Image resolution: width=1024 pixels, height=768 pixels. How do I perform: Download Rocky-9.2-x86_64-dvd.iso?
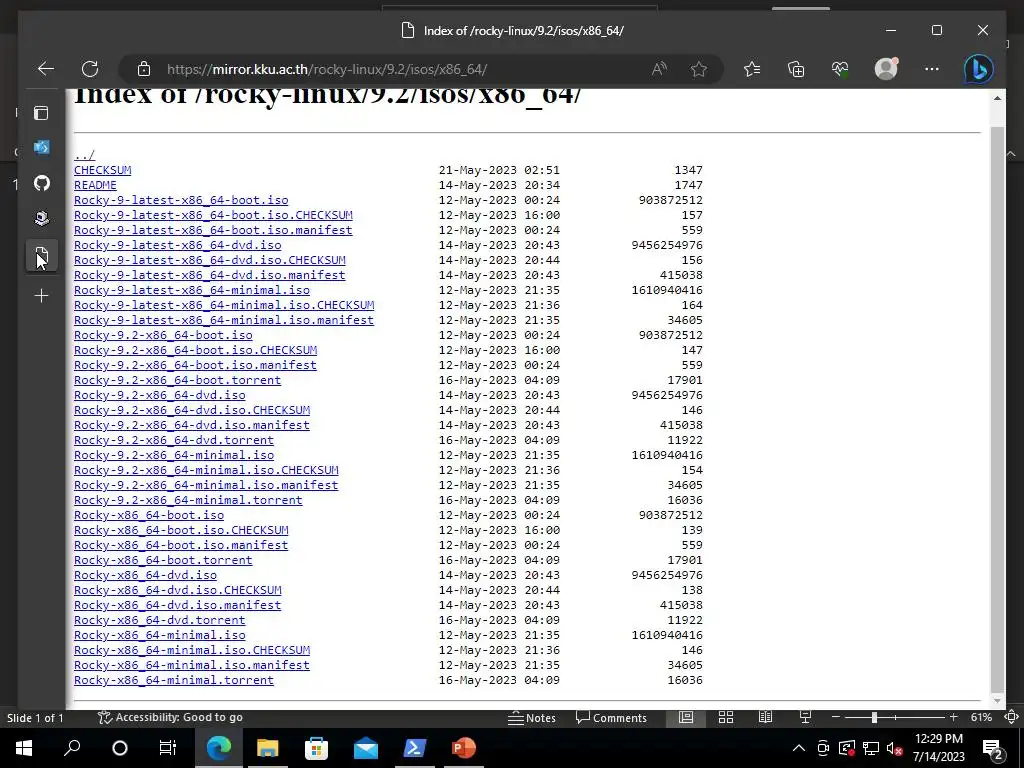(160, 395)
